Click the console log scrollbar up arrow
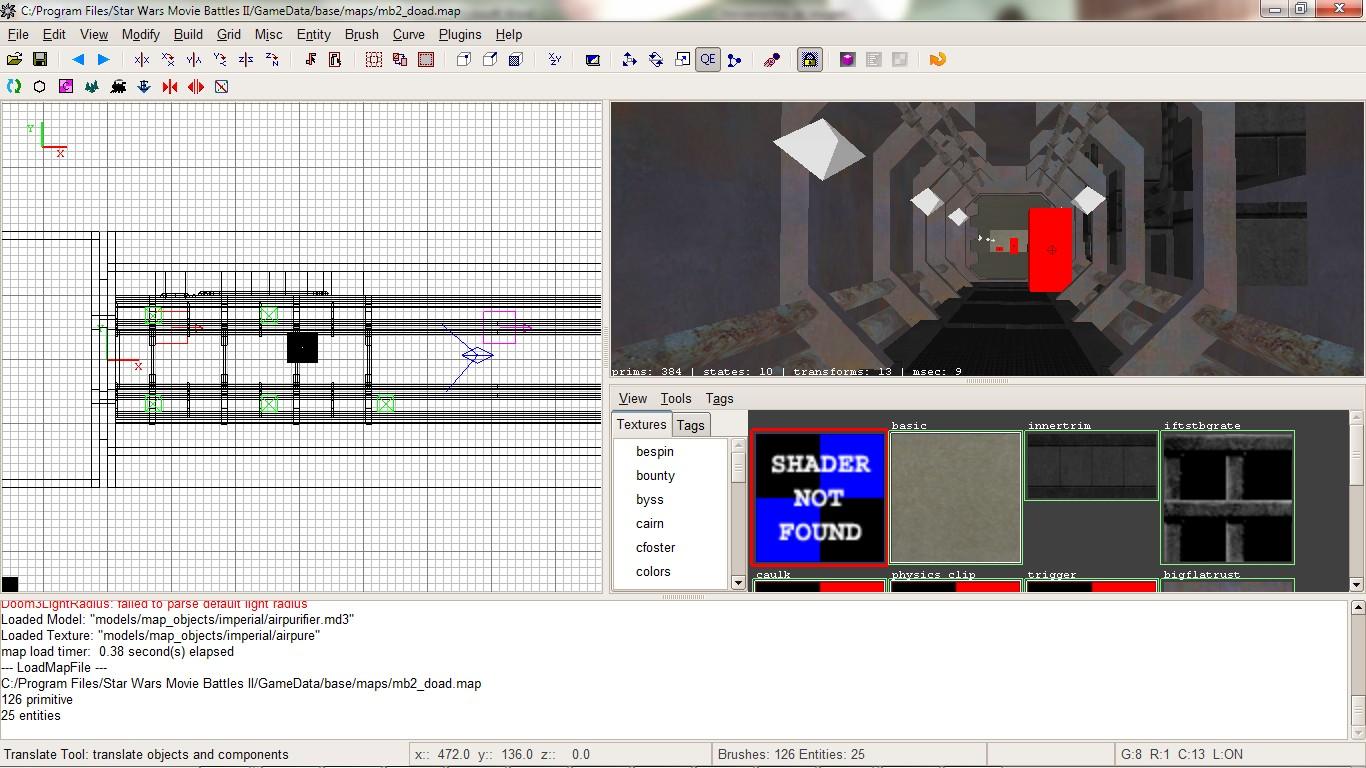Viewport: 1366px width, 768px height. 1358,607
